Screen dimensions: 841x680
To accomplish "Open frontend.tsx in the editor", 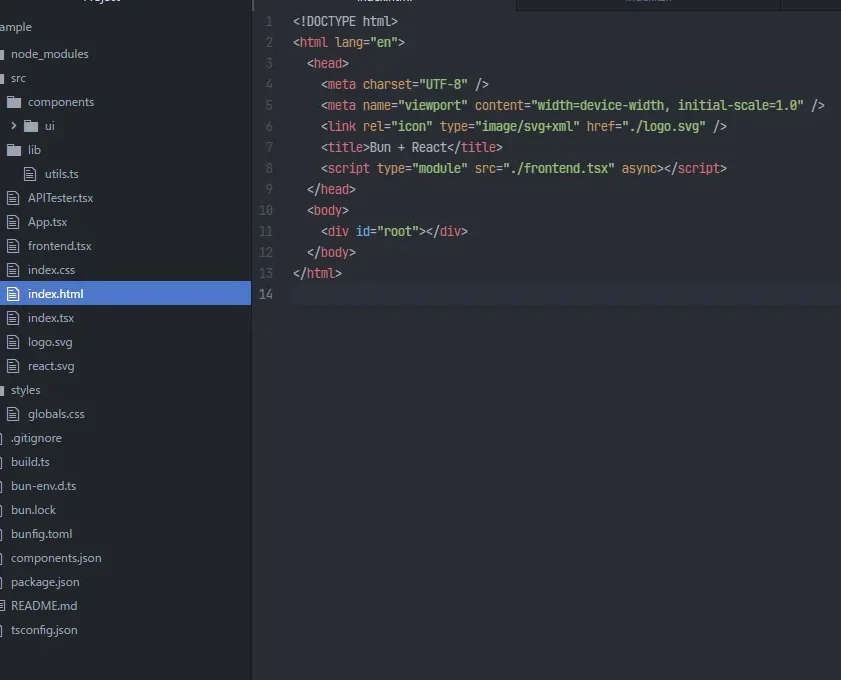I will coord(59,246).
